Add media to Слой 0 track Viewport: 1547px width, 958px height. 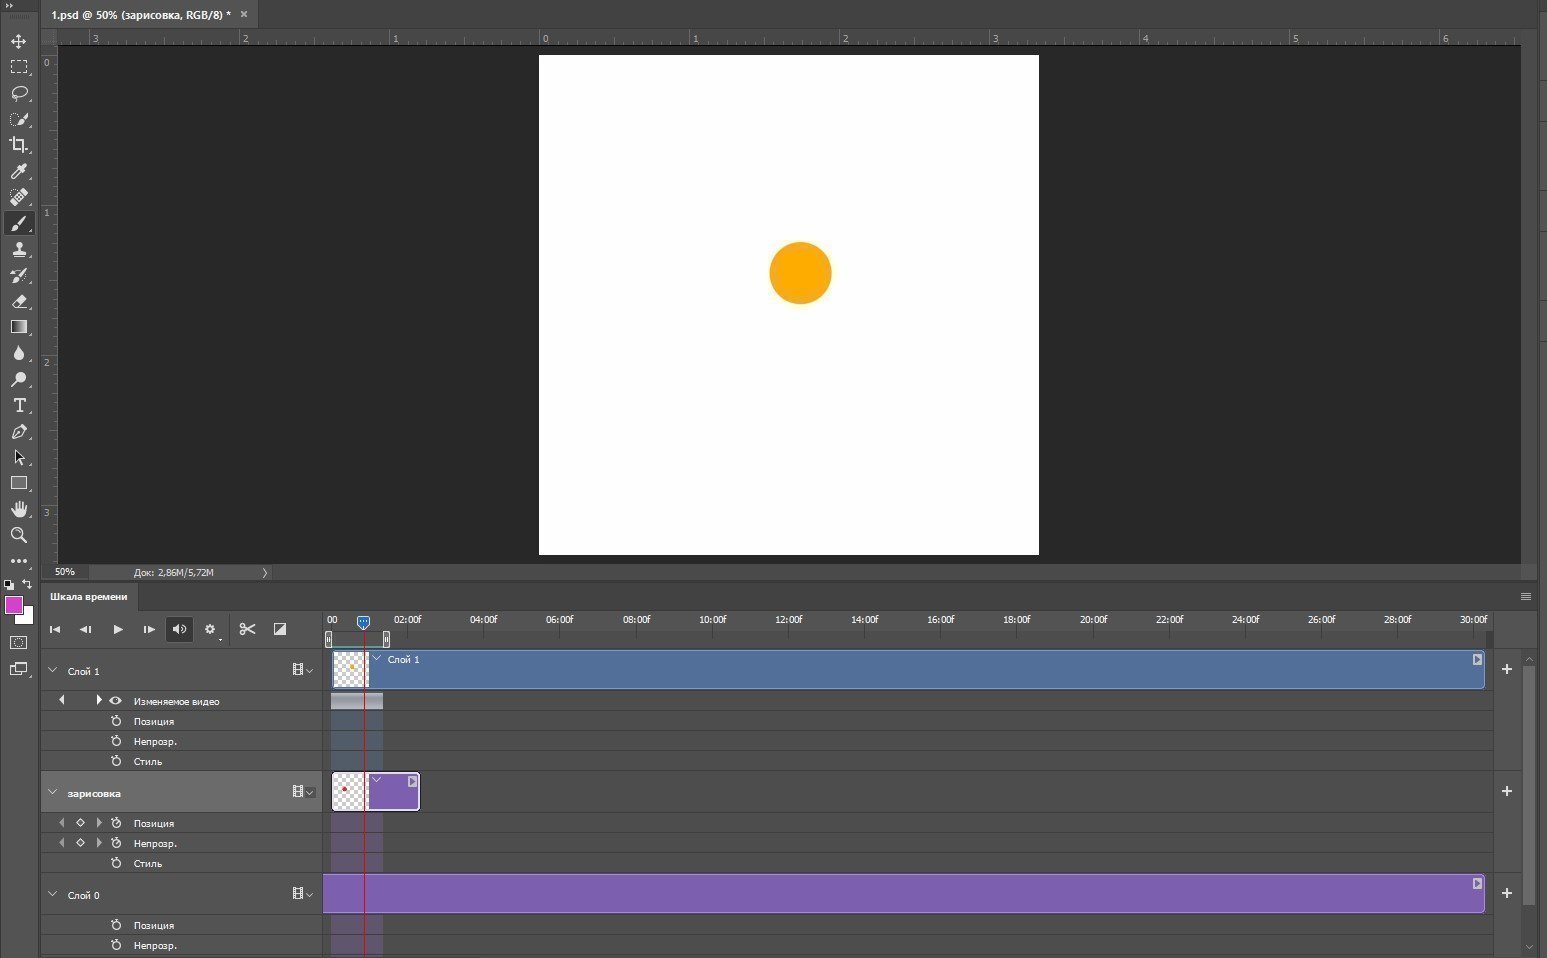point(1507,893)
